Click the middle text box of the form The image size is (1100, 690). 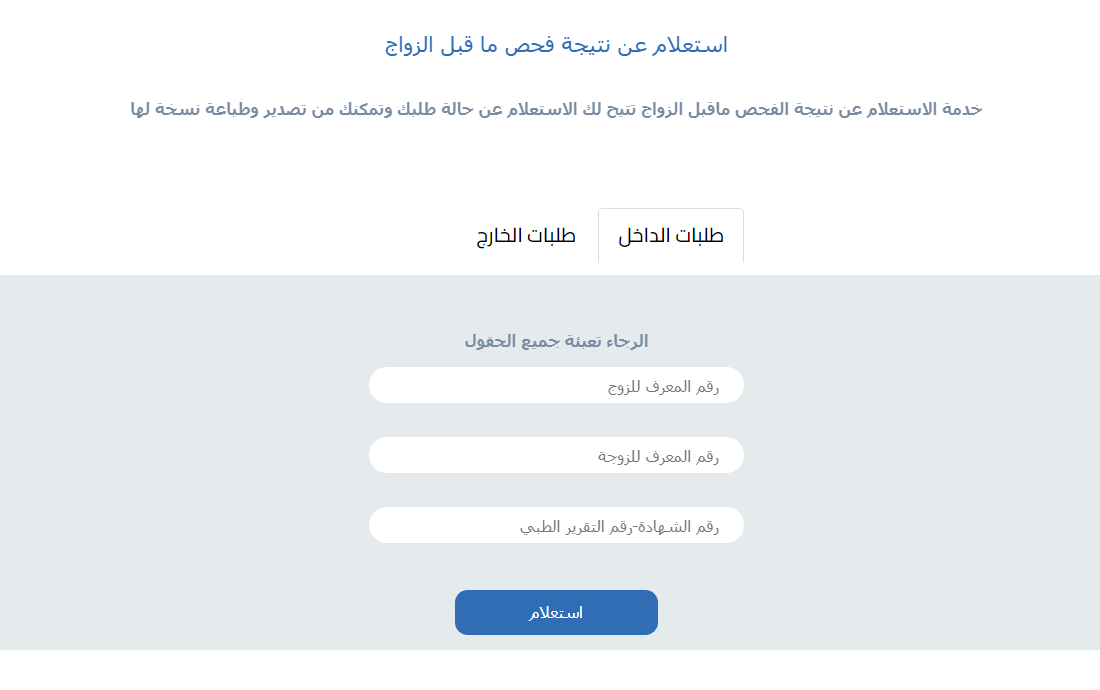556,456
